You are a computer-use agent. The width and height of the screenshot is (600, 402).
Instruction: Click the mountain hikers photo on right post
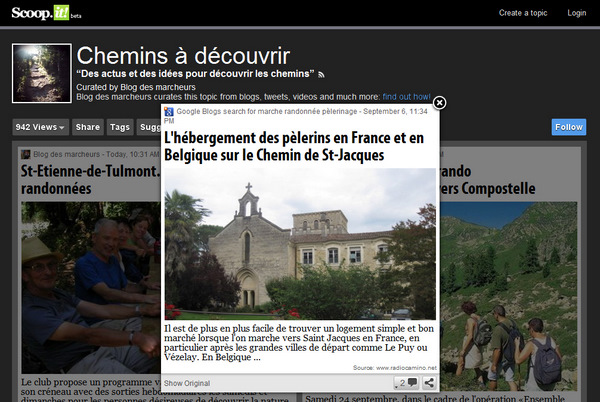(x=509, y=296)
